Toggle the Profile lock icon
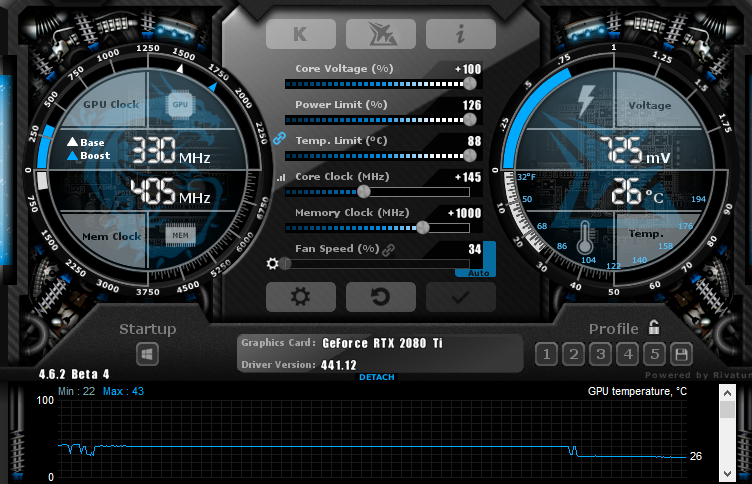The height and width of the screenshot is (484, 752). pos(654,328)
